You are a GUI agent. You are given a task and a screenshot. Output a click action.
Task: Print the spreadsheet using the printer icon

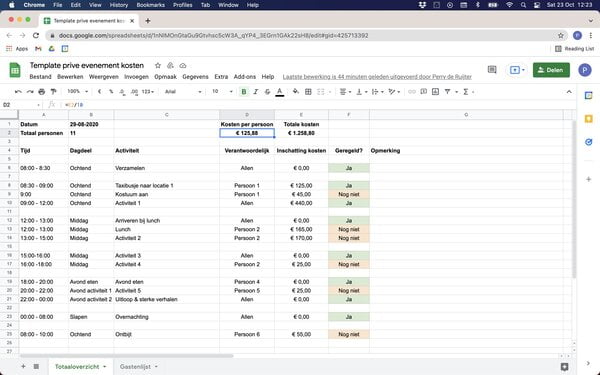42,92
